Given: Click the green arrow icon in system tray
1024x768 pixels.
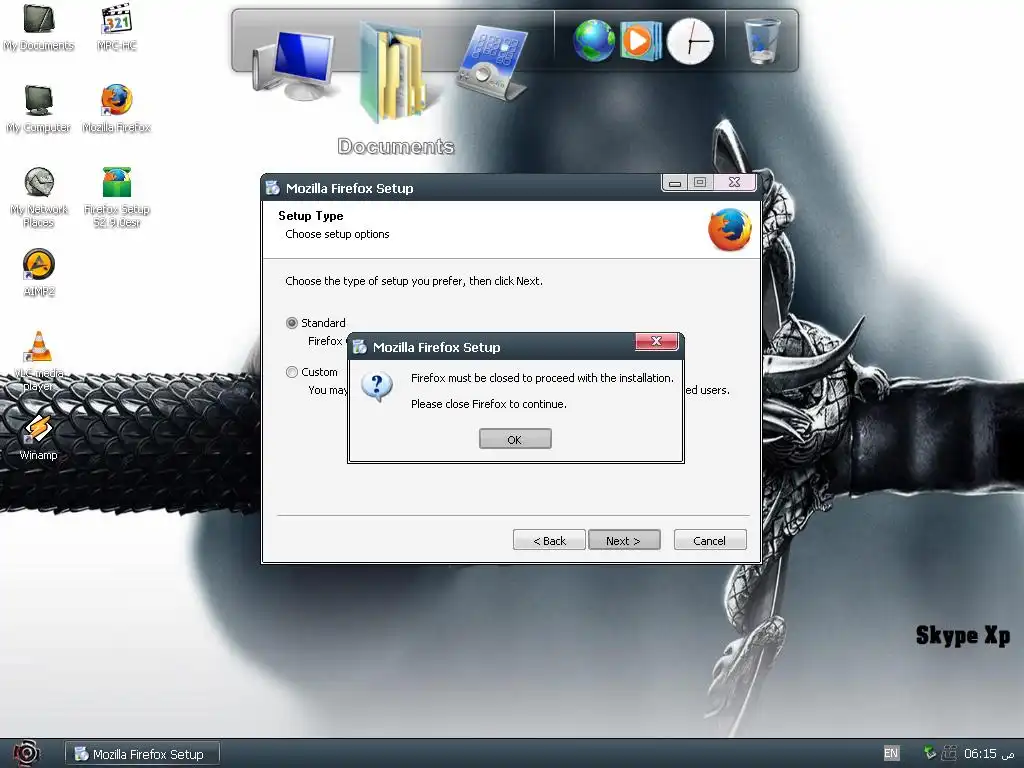Looking at the screenshot, I should (930, 753).
